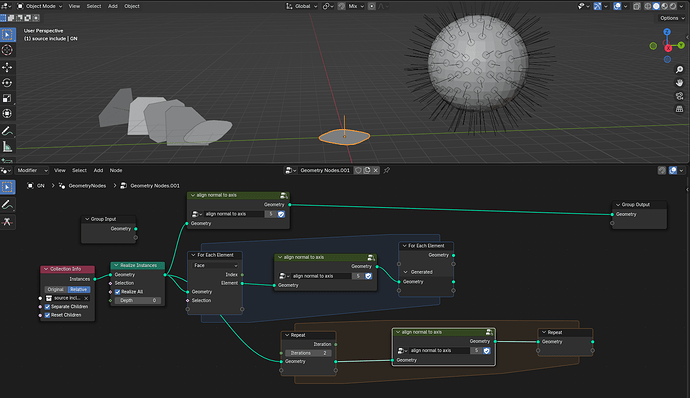This screenshot has width=690, height=398.
Task: Switch to Material Preview shading
Action: point(664,6)
